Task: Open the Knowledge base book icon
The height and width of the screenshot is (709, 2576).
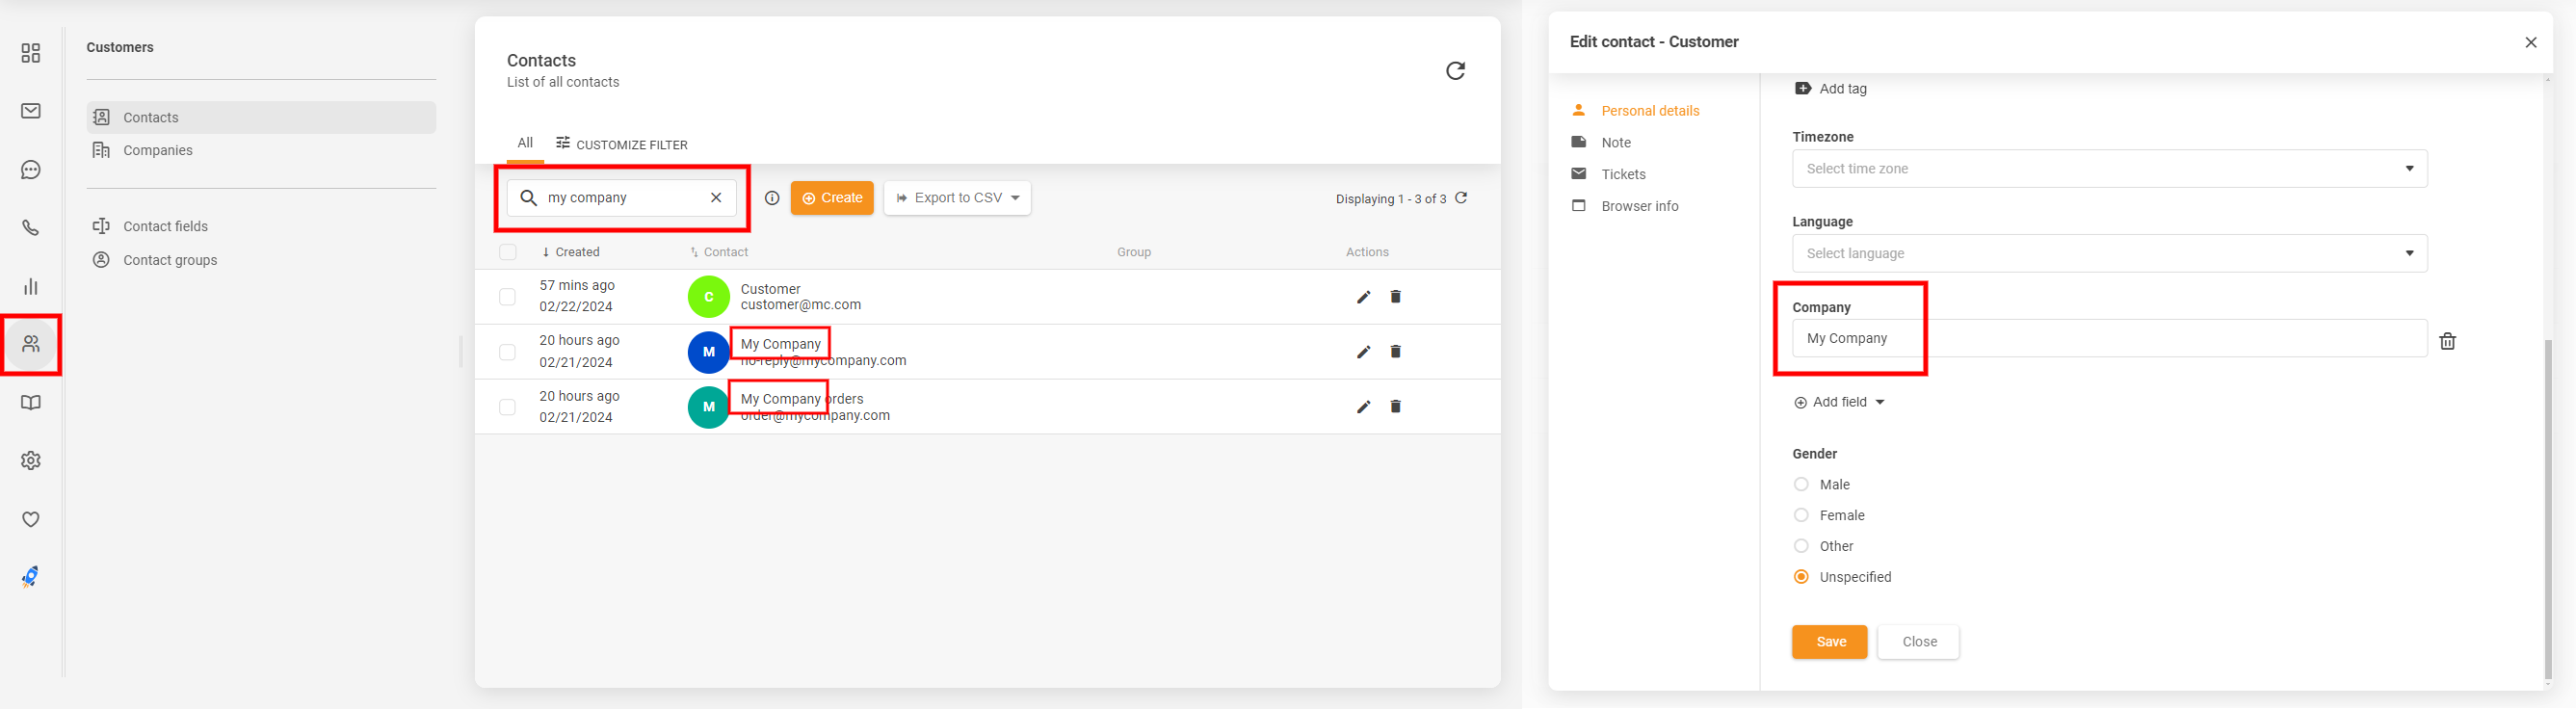Action: [x=31, y=403]
